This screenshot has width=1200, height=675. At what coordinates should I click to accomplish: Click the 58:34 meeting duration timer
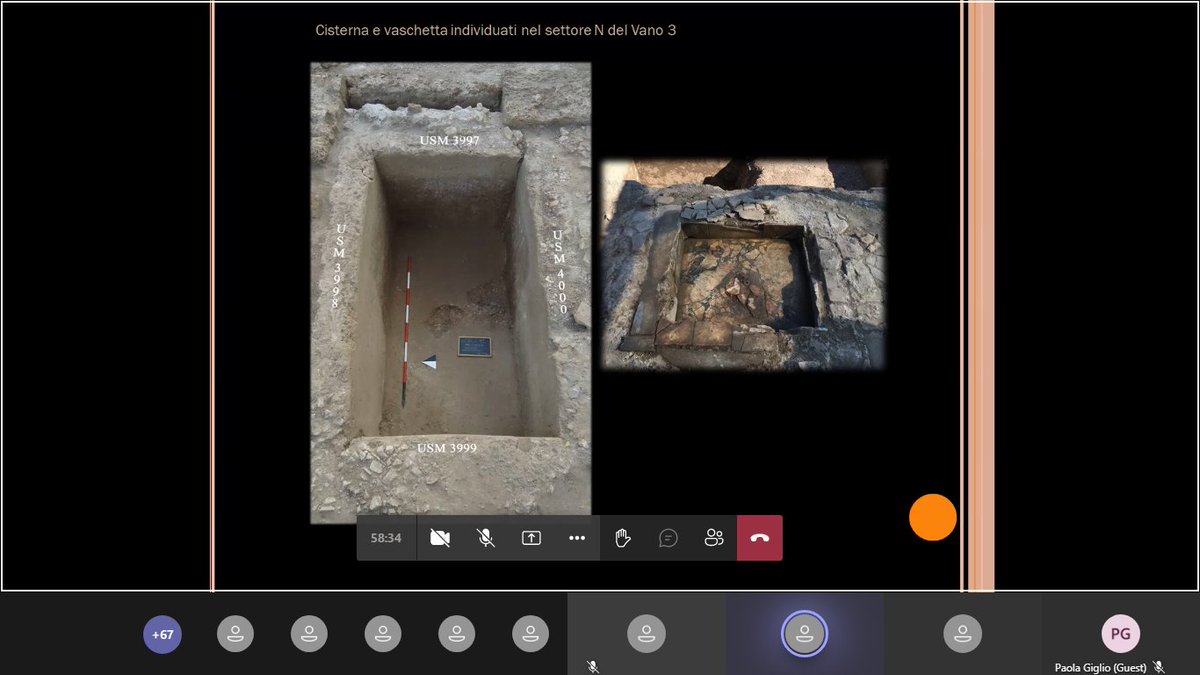[386, 538]
